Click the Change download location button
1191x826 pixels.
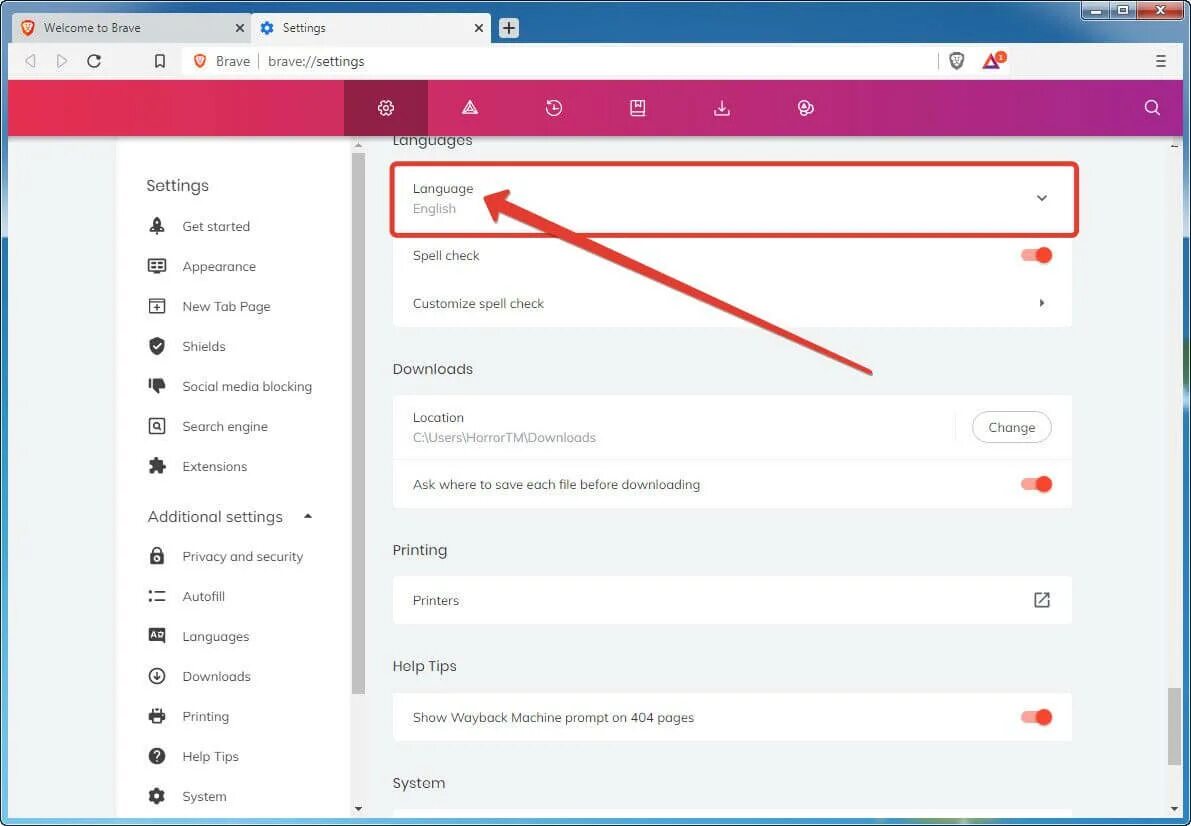click(x=1011, y=427)
